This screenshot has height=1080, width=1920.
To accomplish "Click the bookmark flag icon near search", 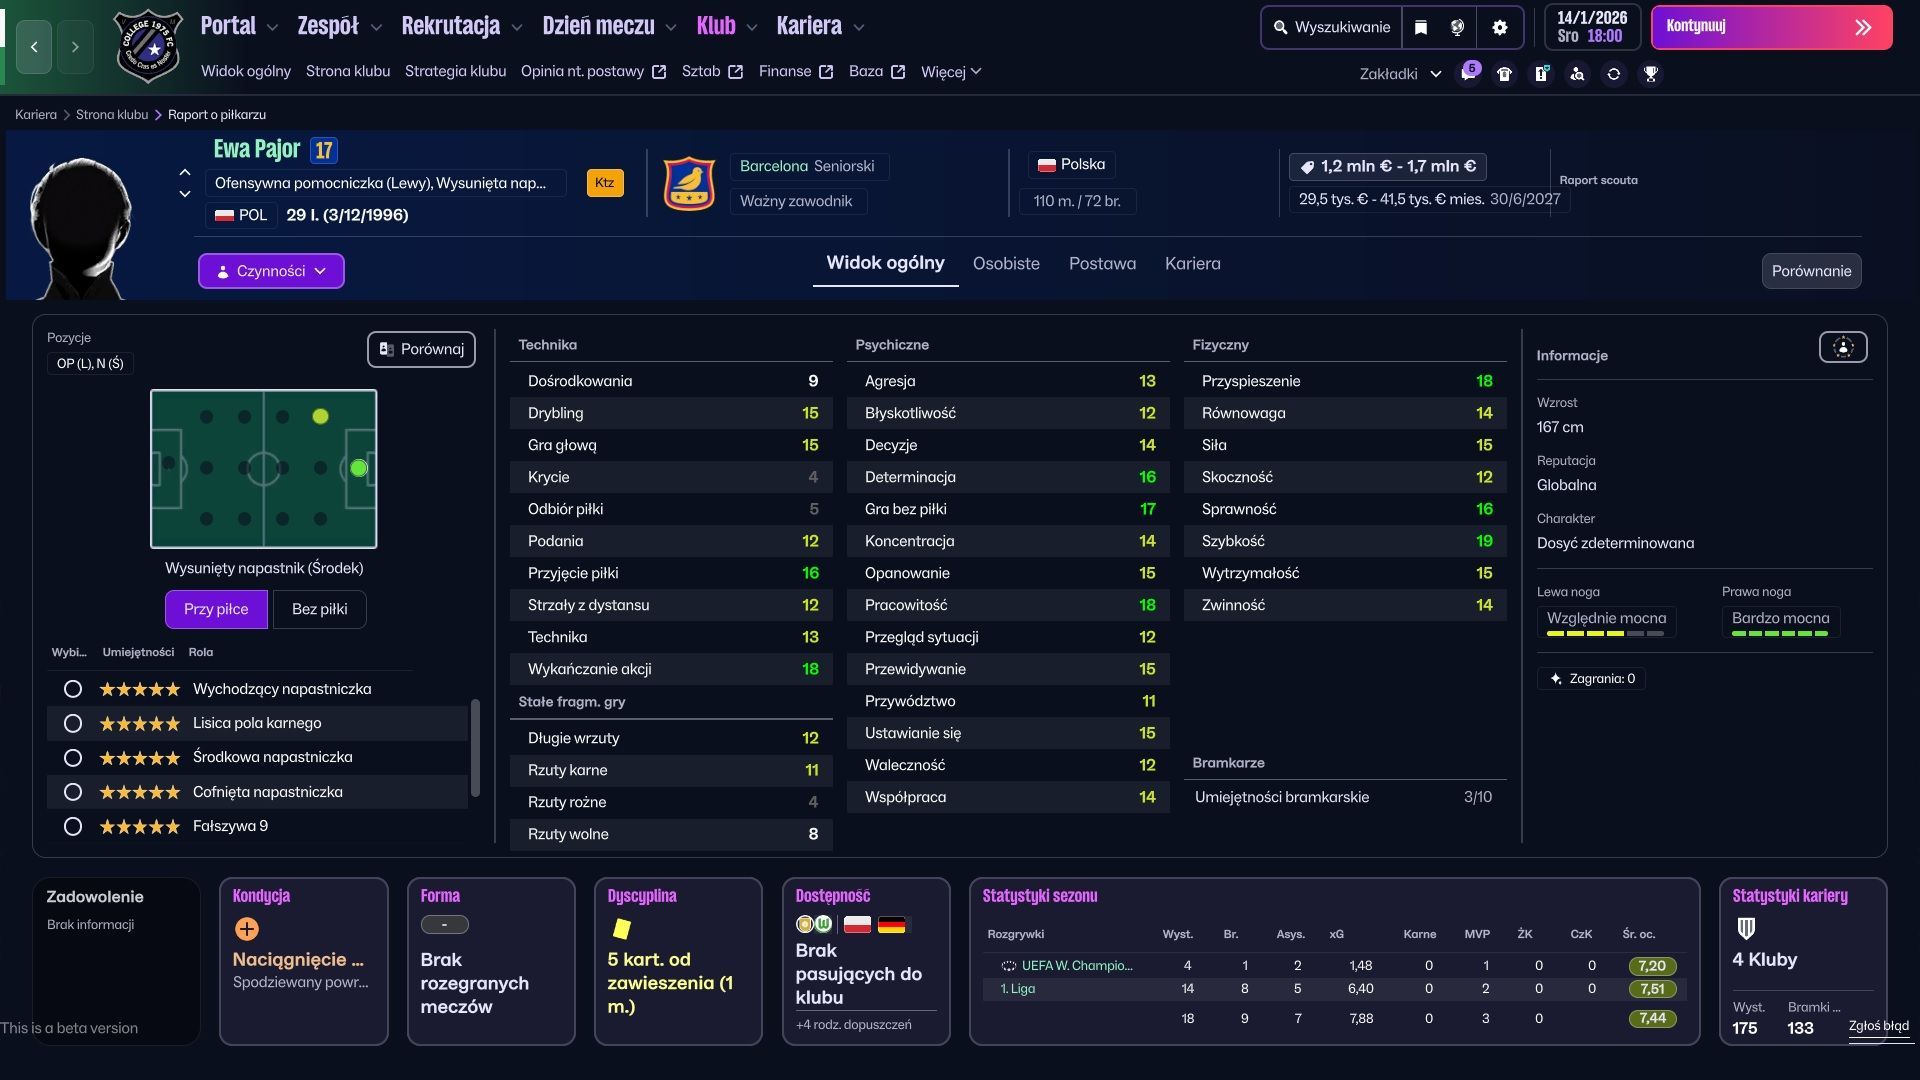I will 1420,28.
